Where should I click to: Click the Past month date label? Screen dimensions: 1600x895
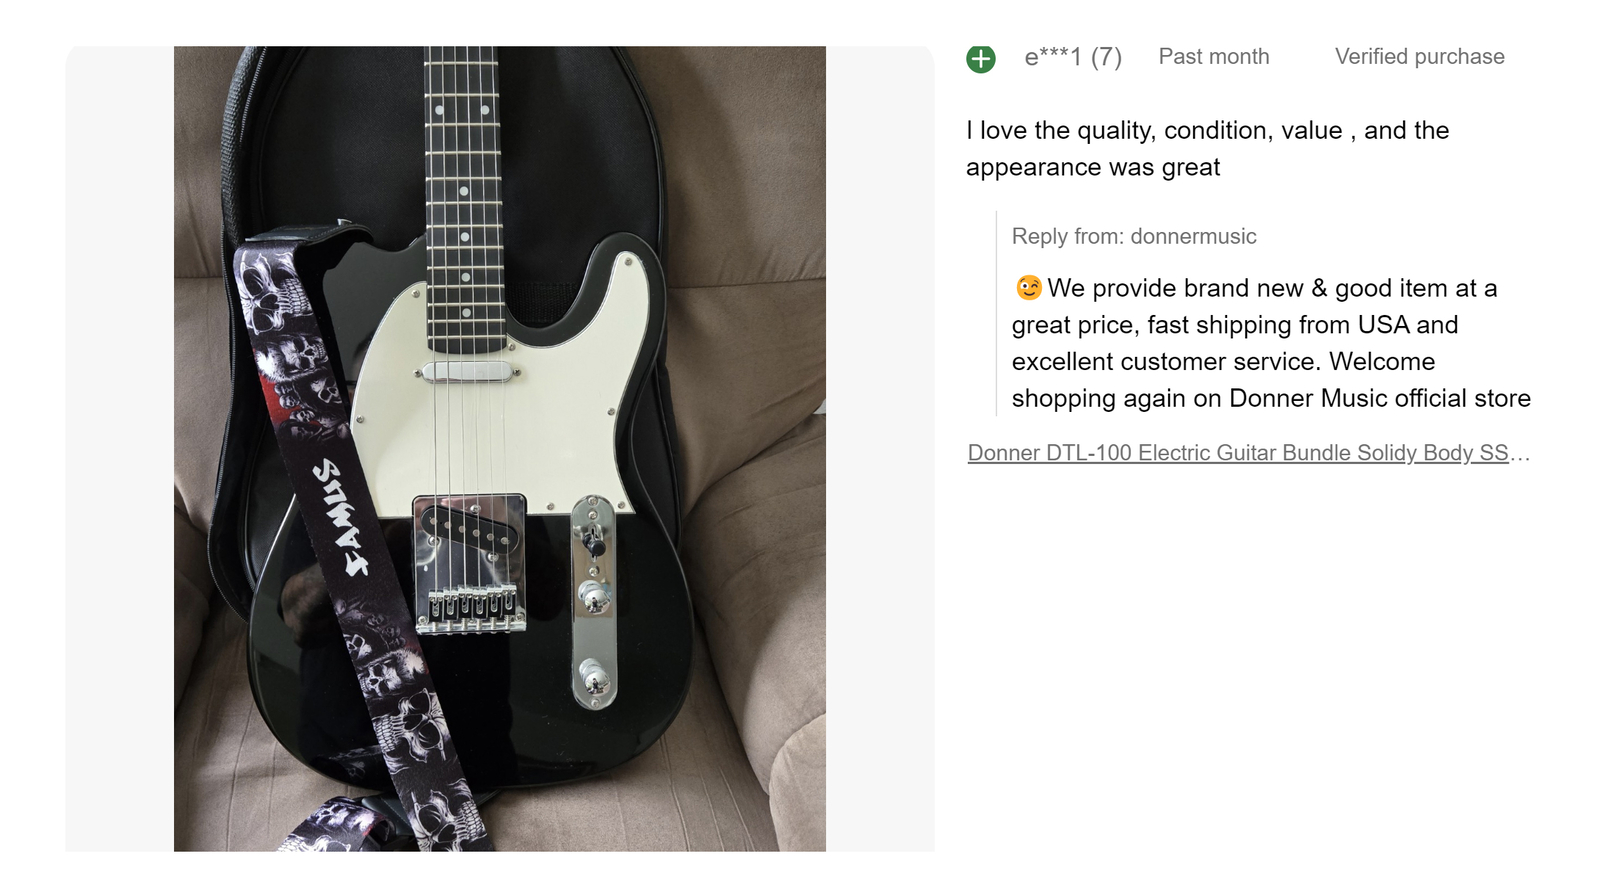coord(1213,57)
